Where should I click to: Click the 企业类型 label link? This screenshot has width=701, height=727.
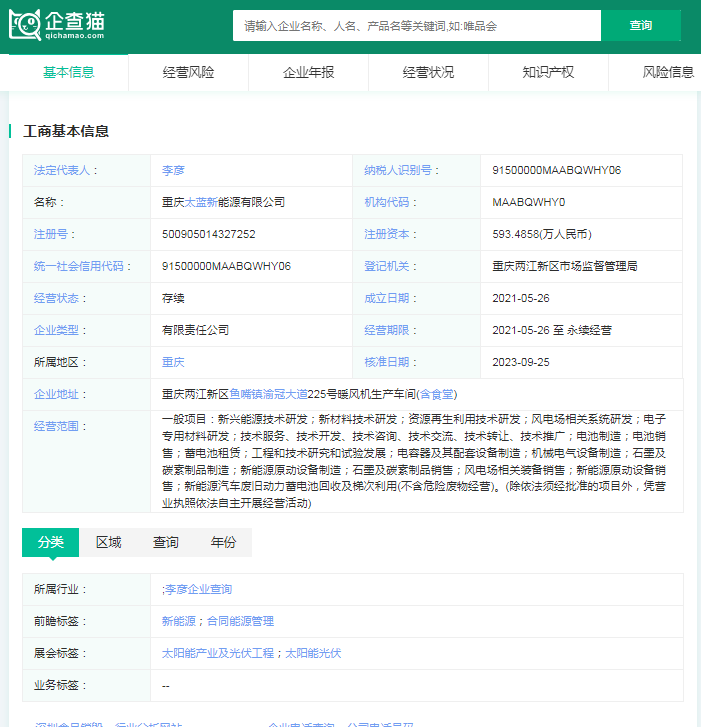click(x=56, y=331)
